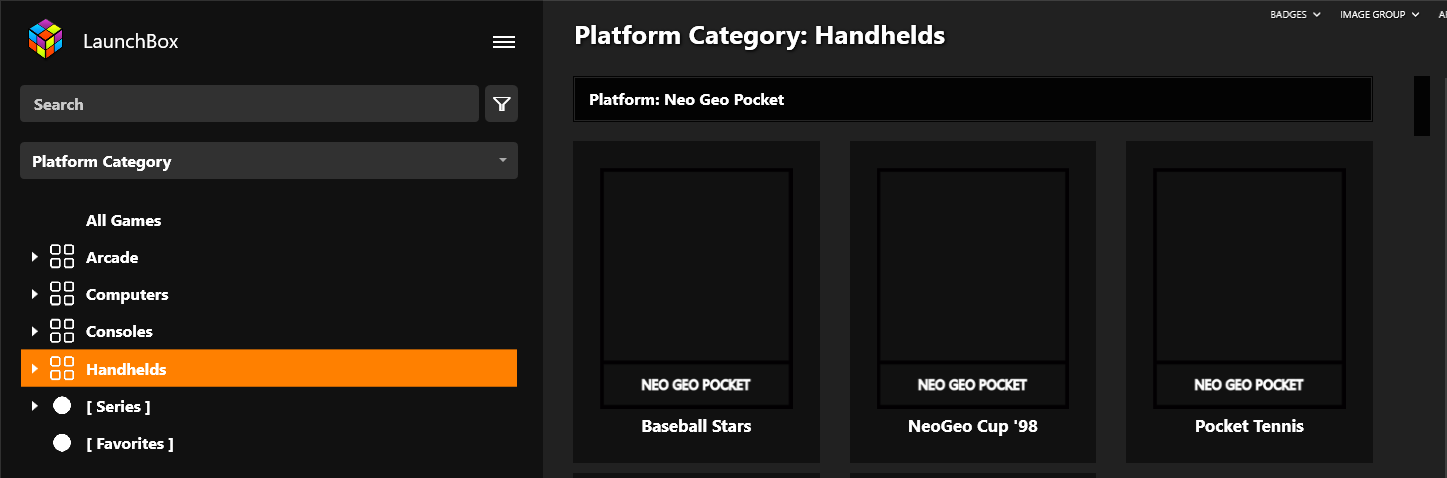The image size is (1447, 478).
Task: Expand the Computers tree node arrow
Action: 35,294
